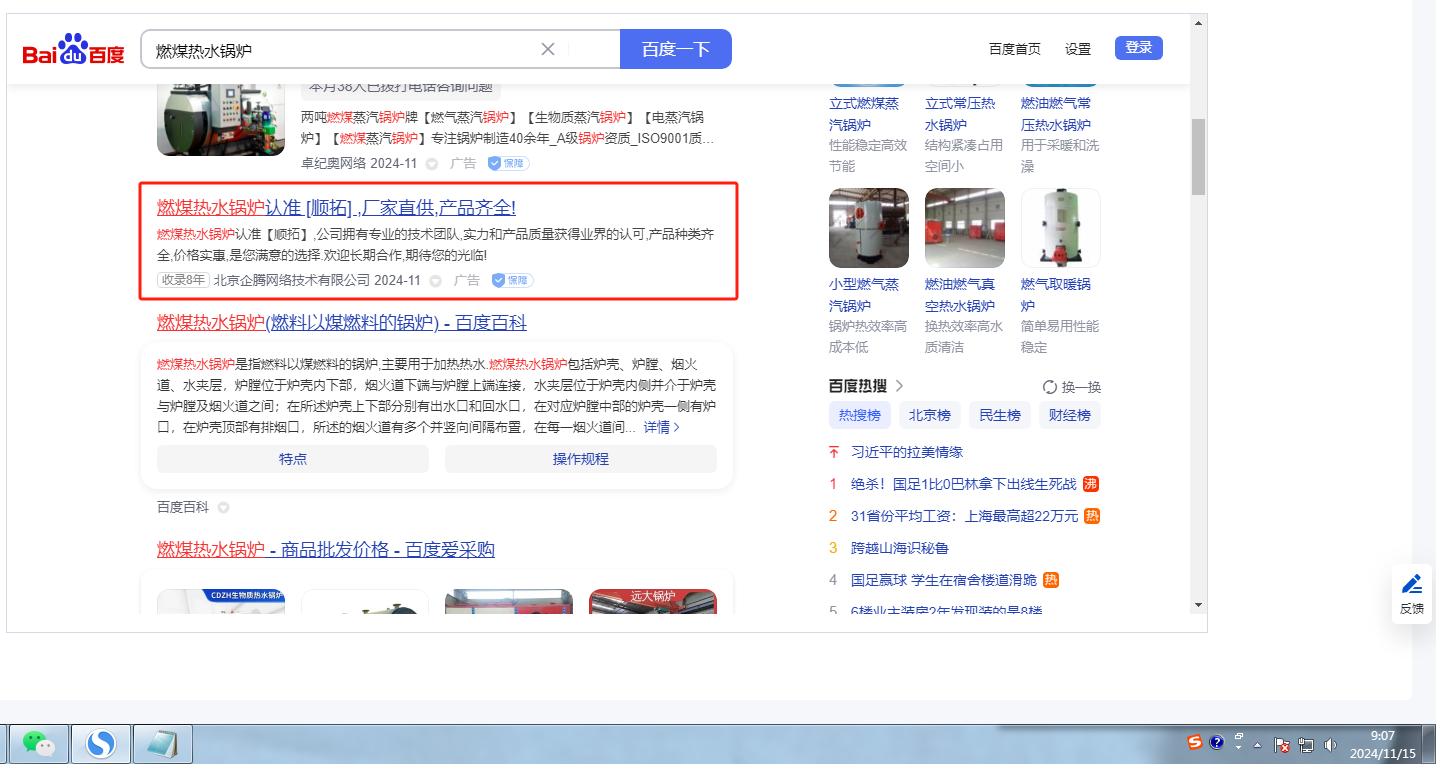Screen dimensions: 1436x764
Task: Expand 百度热搜 with its chevron arrow
Action: tap(899, 386)
